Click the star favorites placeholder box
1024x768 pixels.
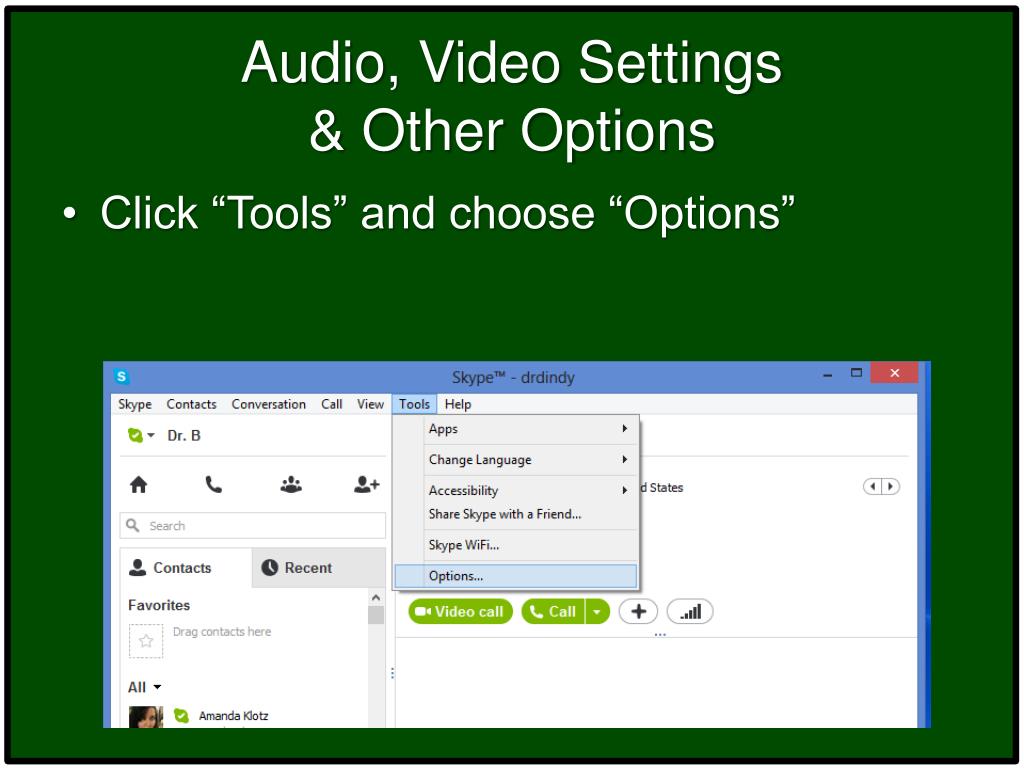pos(146,641)
